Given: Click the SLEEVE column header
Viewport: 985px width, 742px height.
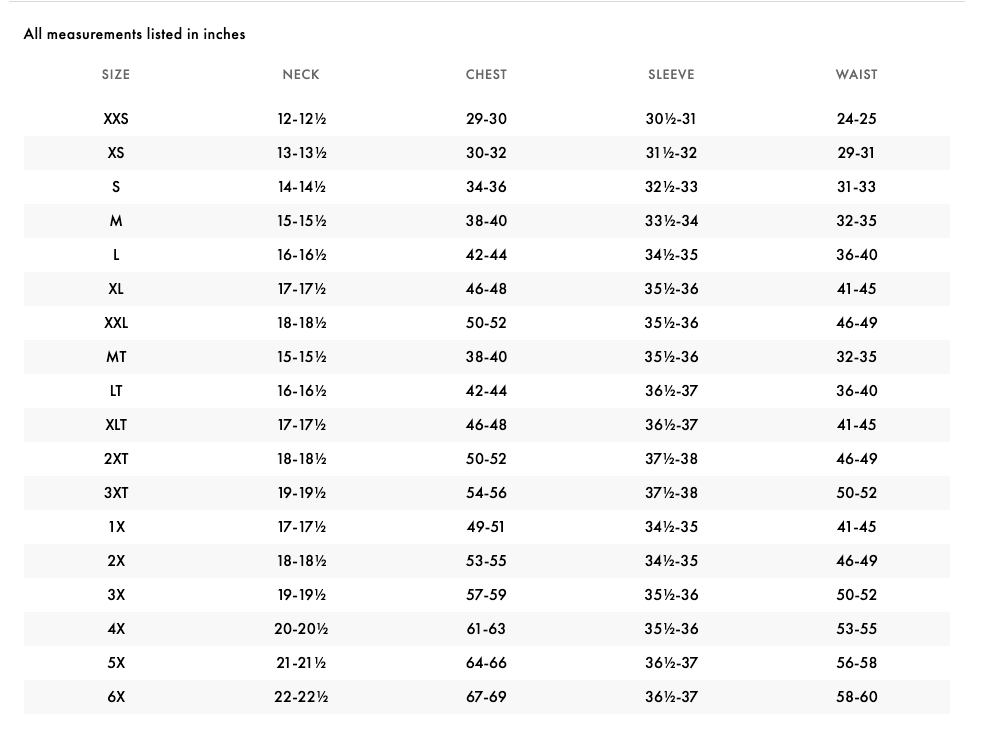Looking at the screenshot, I should [671, 75].
